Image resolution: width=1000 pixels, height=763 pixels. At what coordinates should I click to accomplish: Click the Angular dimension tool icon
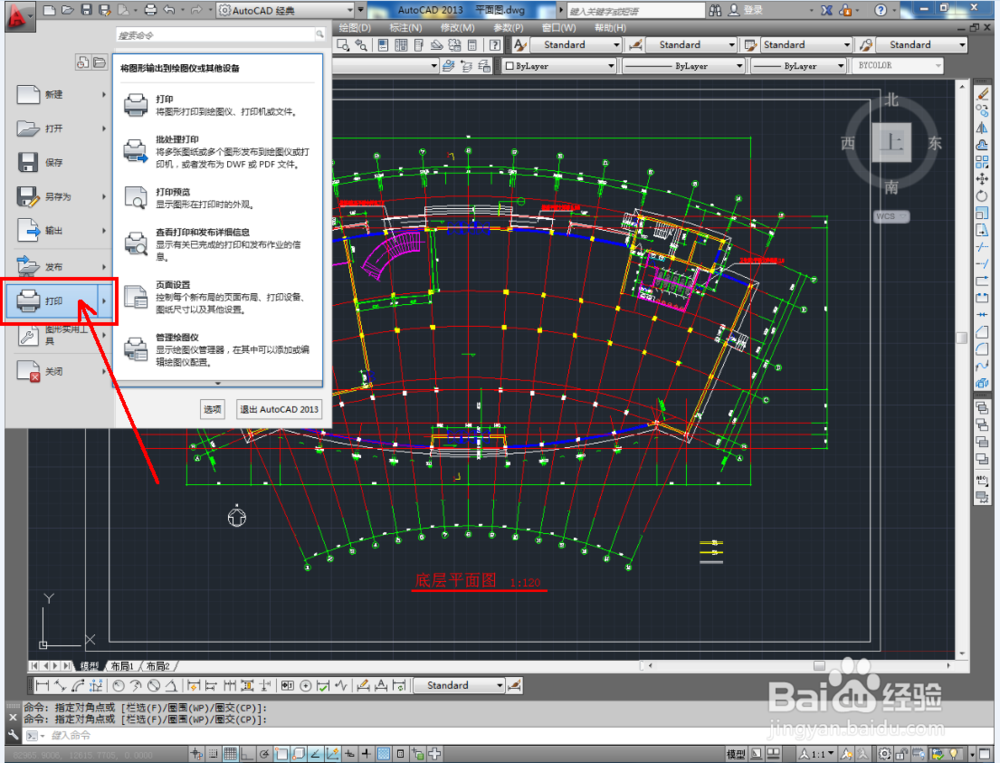tap(171, 686)
